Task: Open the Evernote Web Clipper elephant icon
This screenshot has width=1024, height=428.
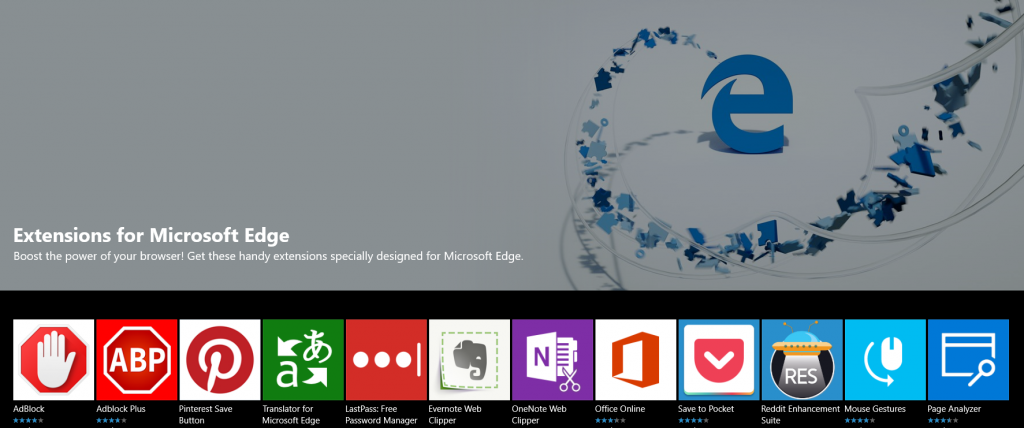Action: coord(470,359)
